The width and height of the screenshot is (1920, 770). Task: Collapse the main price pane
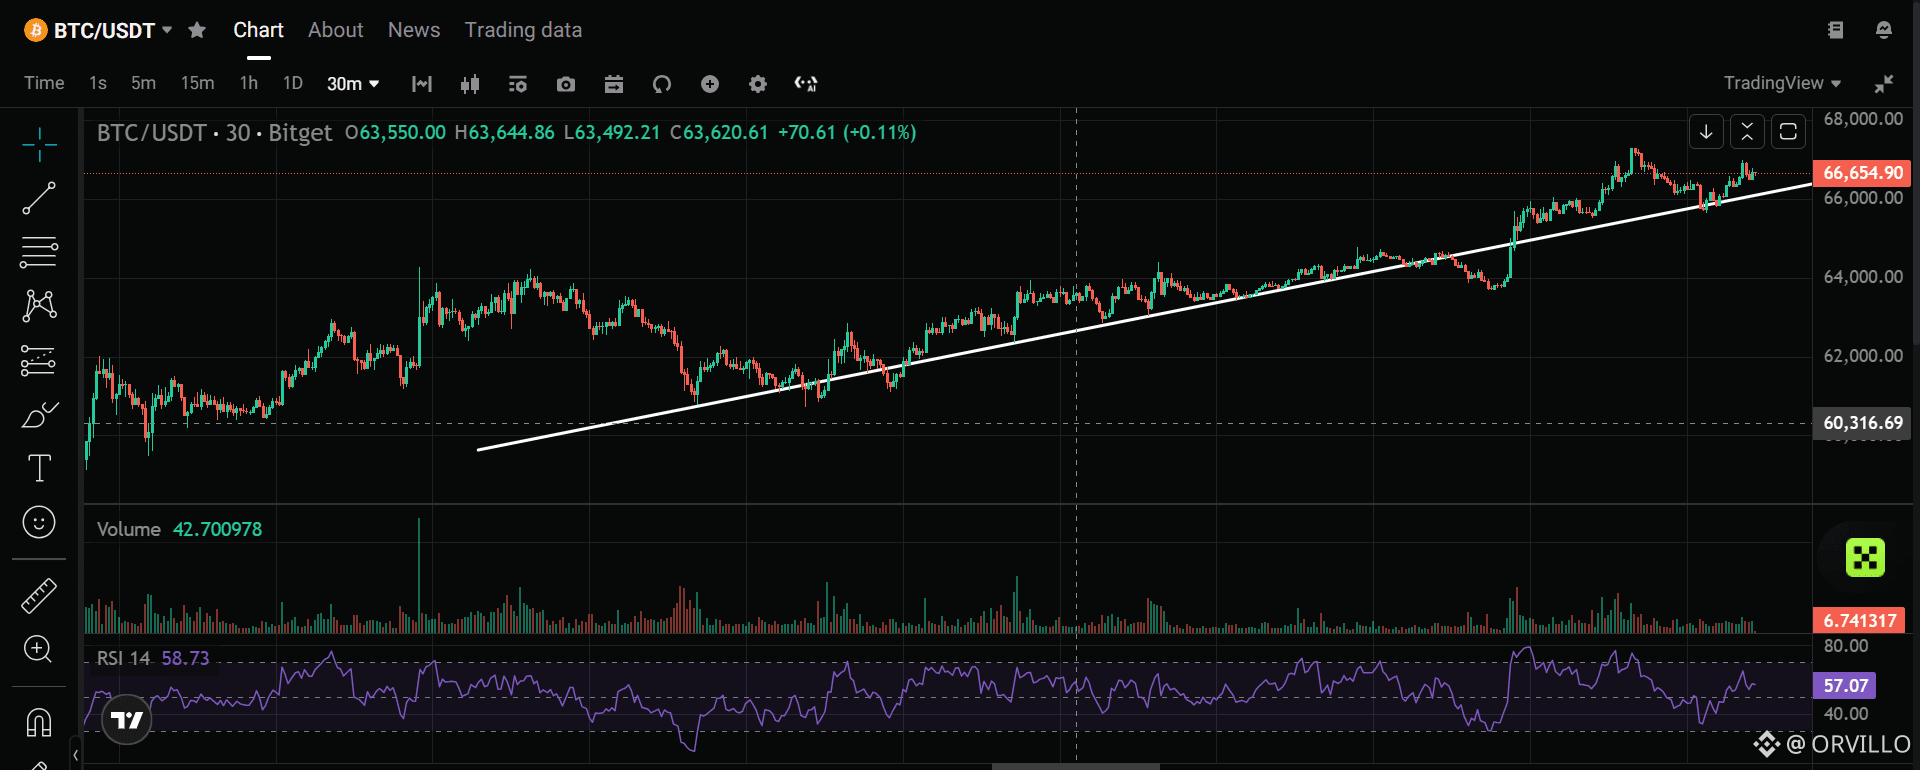pyautogui.click(x=1747, y=131)
